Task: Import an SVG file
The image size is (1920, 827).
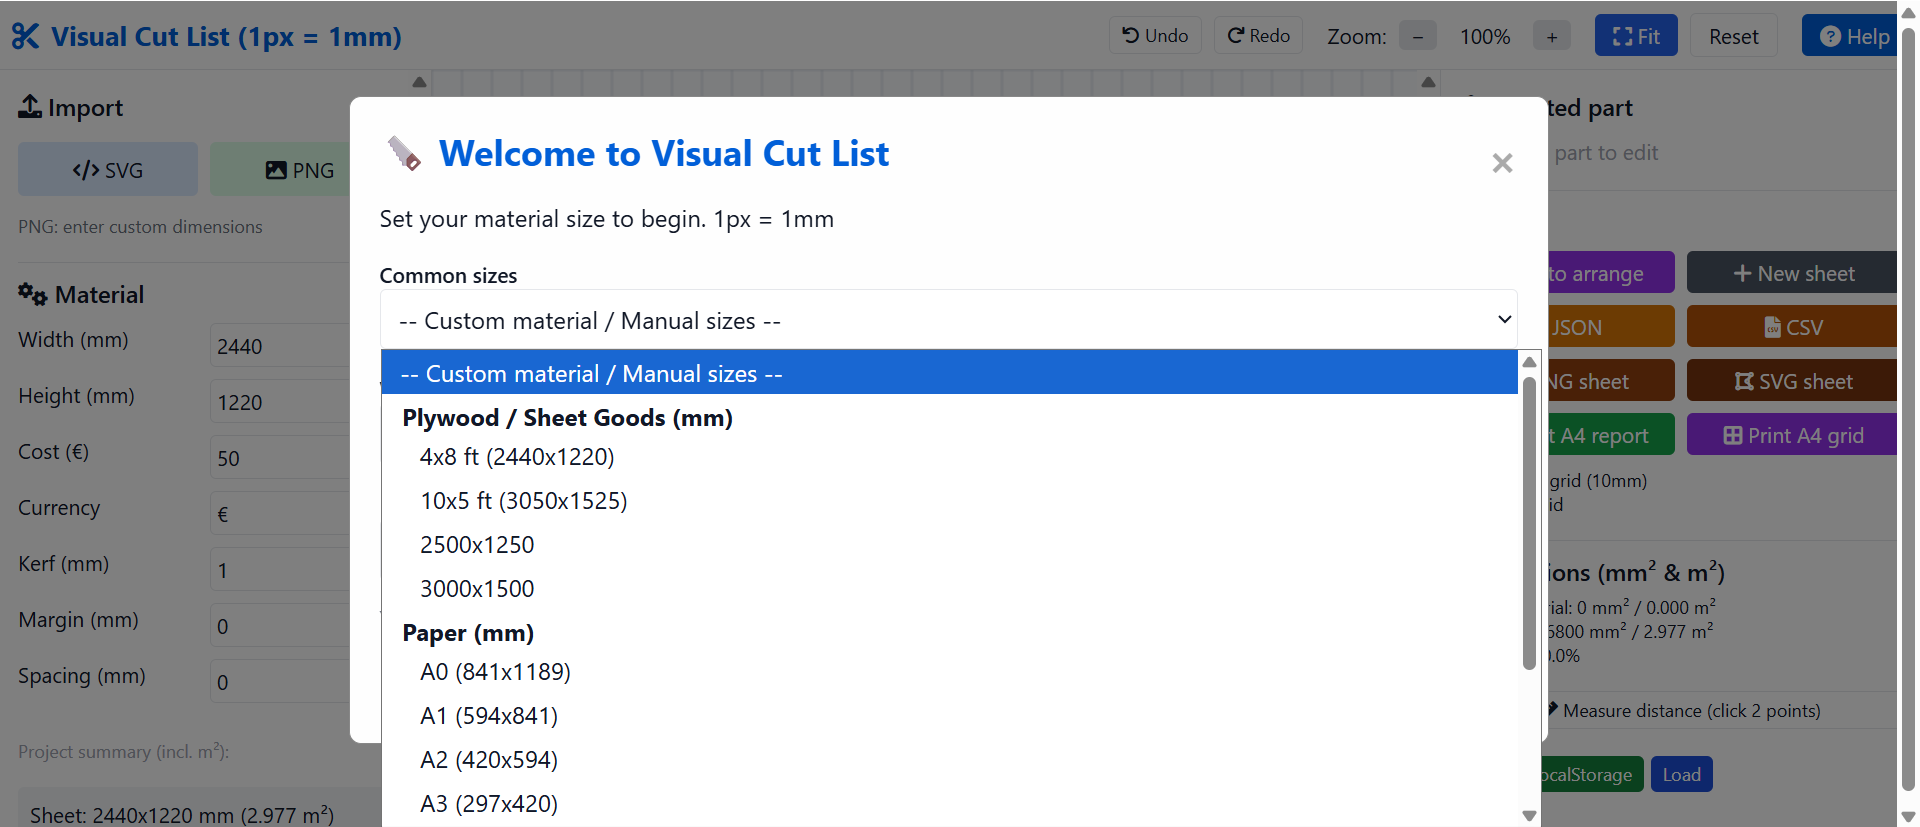Action: pyautogui.click(x=108, y=170)
